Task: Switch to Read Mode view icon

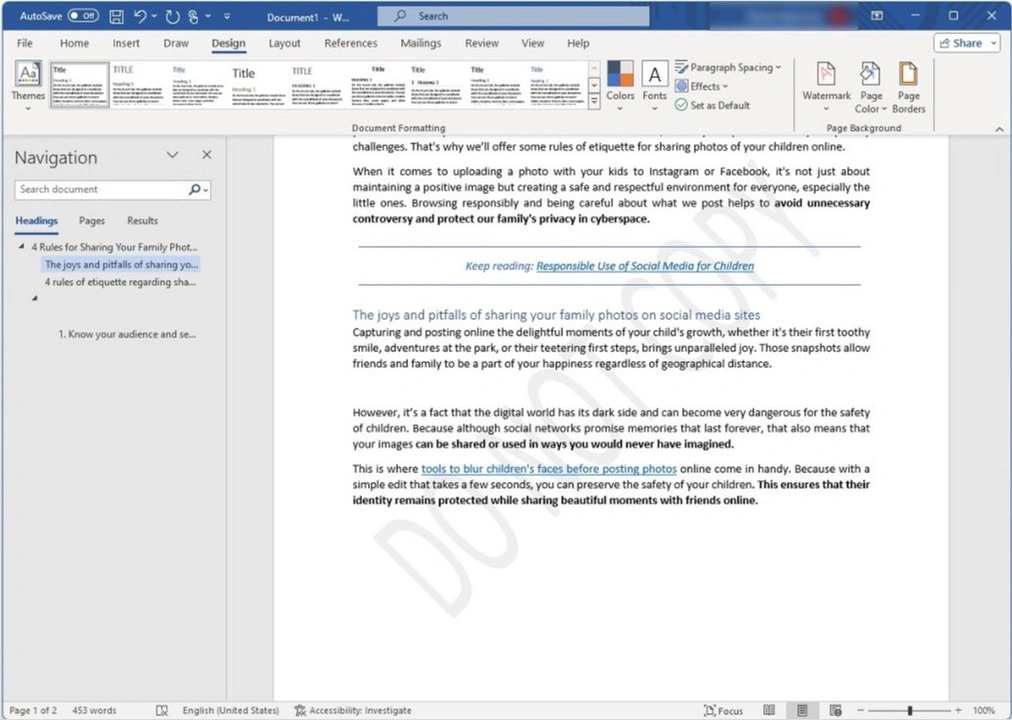Action: [769, 710]
